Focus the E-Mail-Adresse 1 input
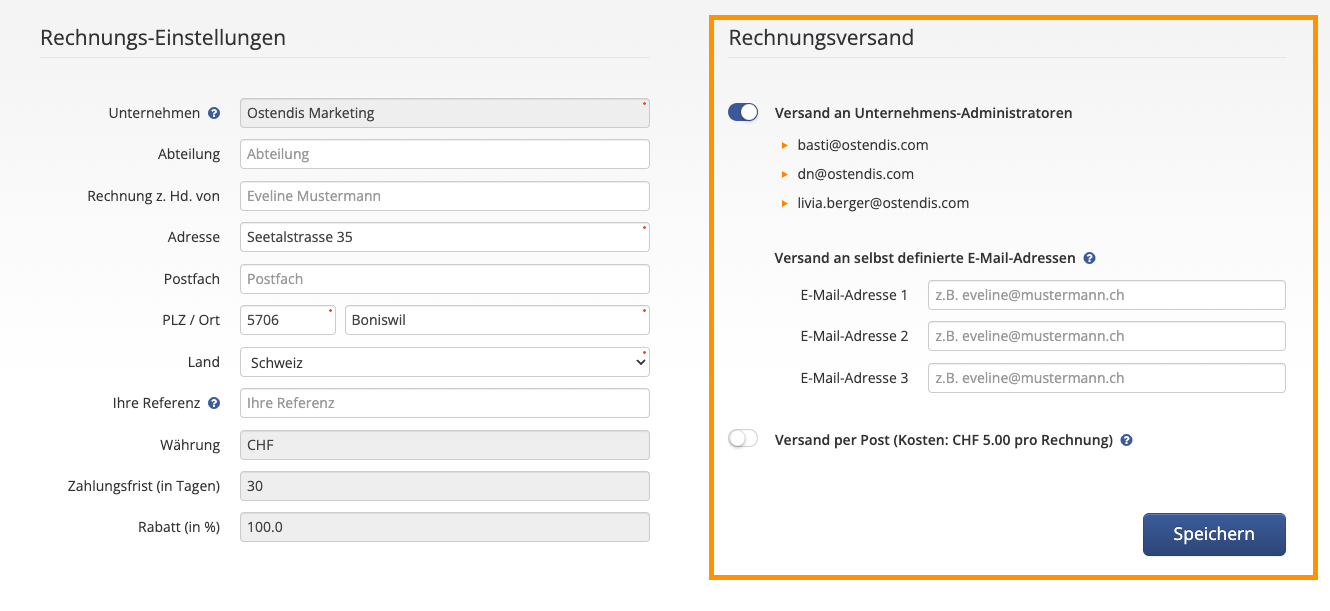Screen dimensions: 1330x611 1107,295
